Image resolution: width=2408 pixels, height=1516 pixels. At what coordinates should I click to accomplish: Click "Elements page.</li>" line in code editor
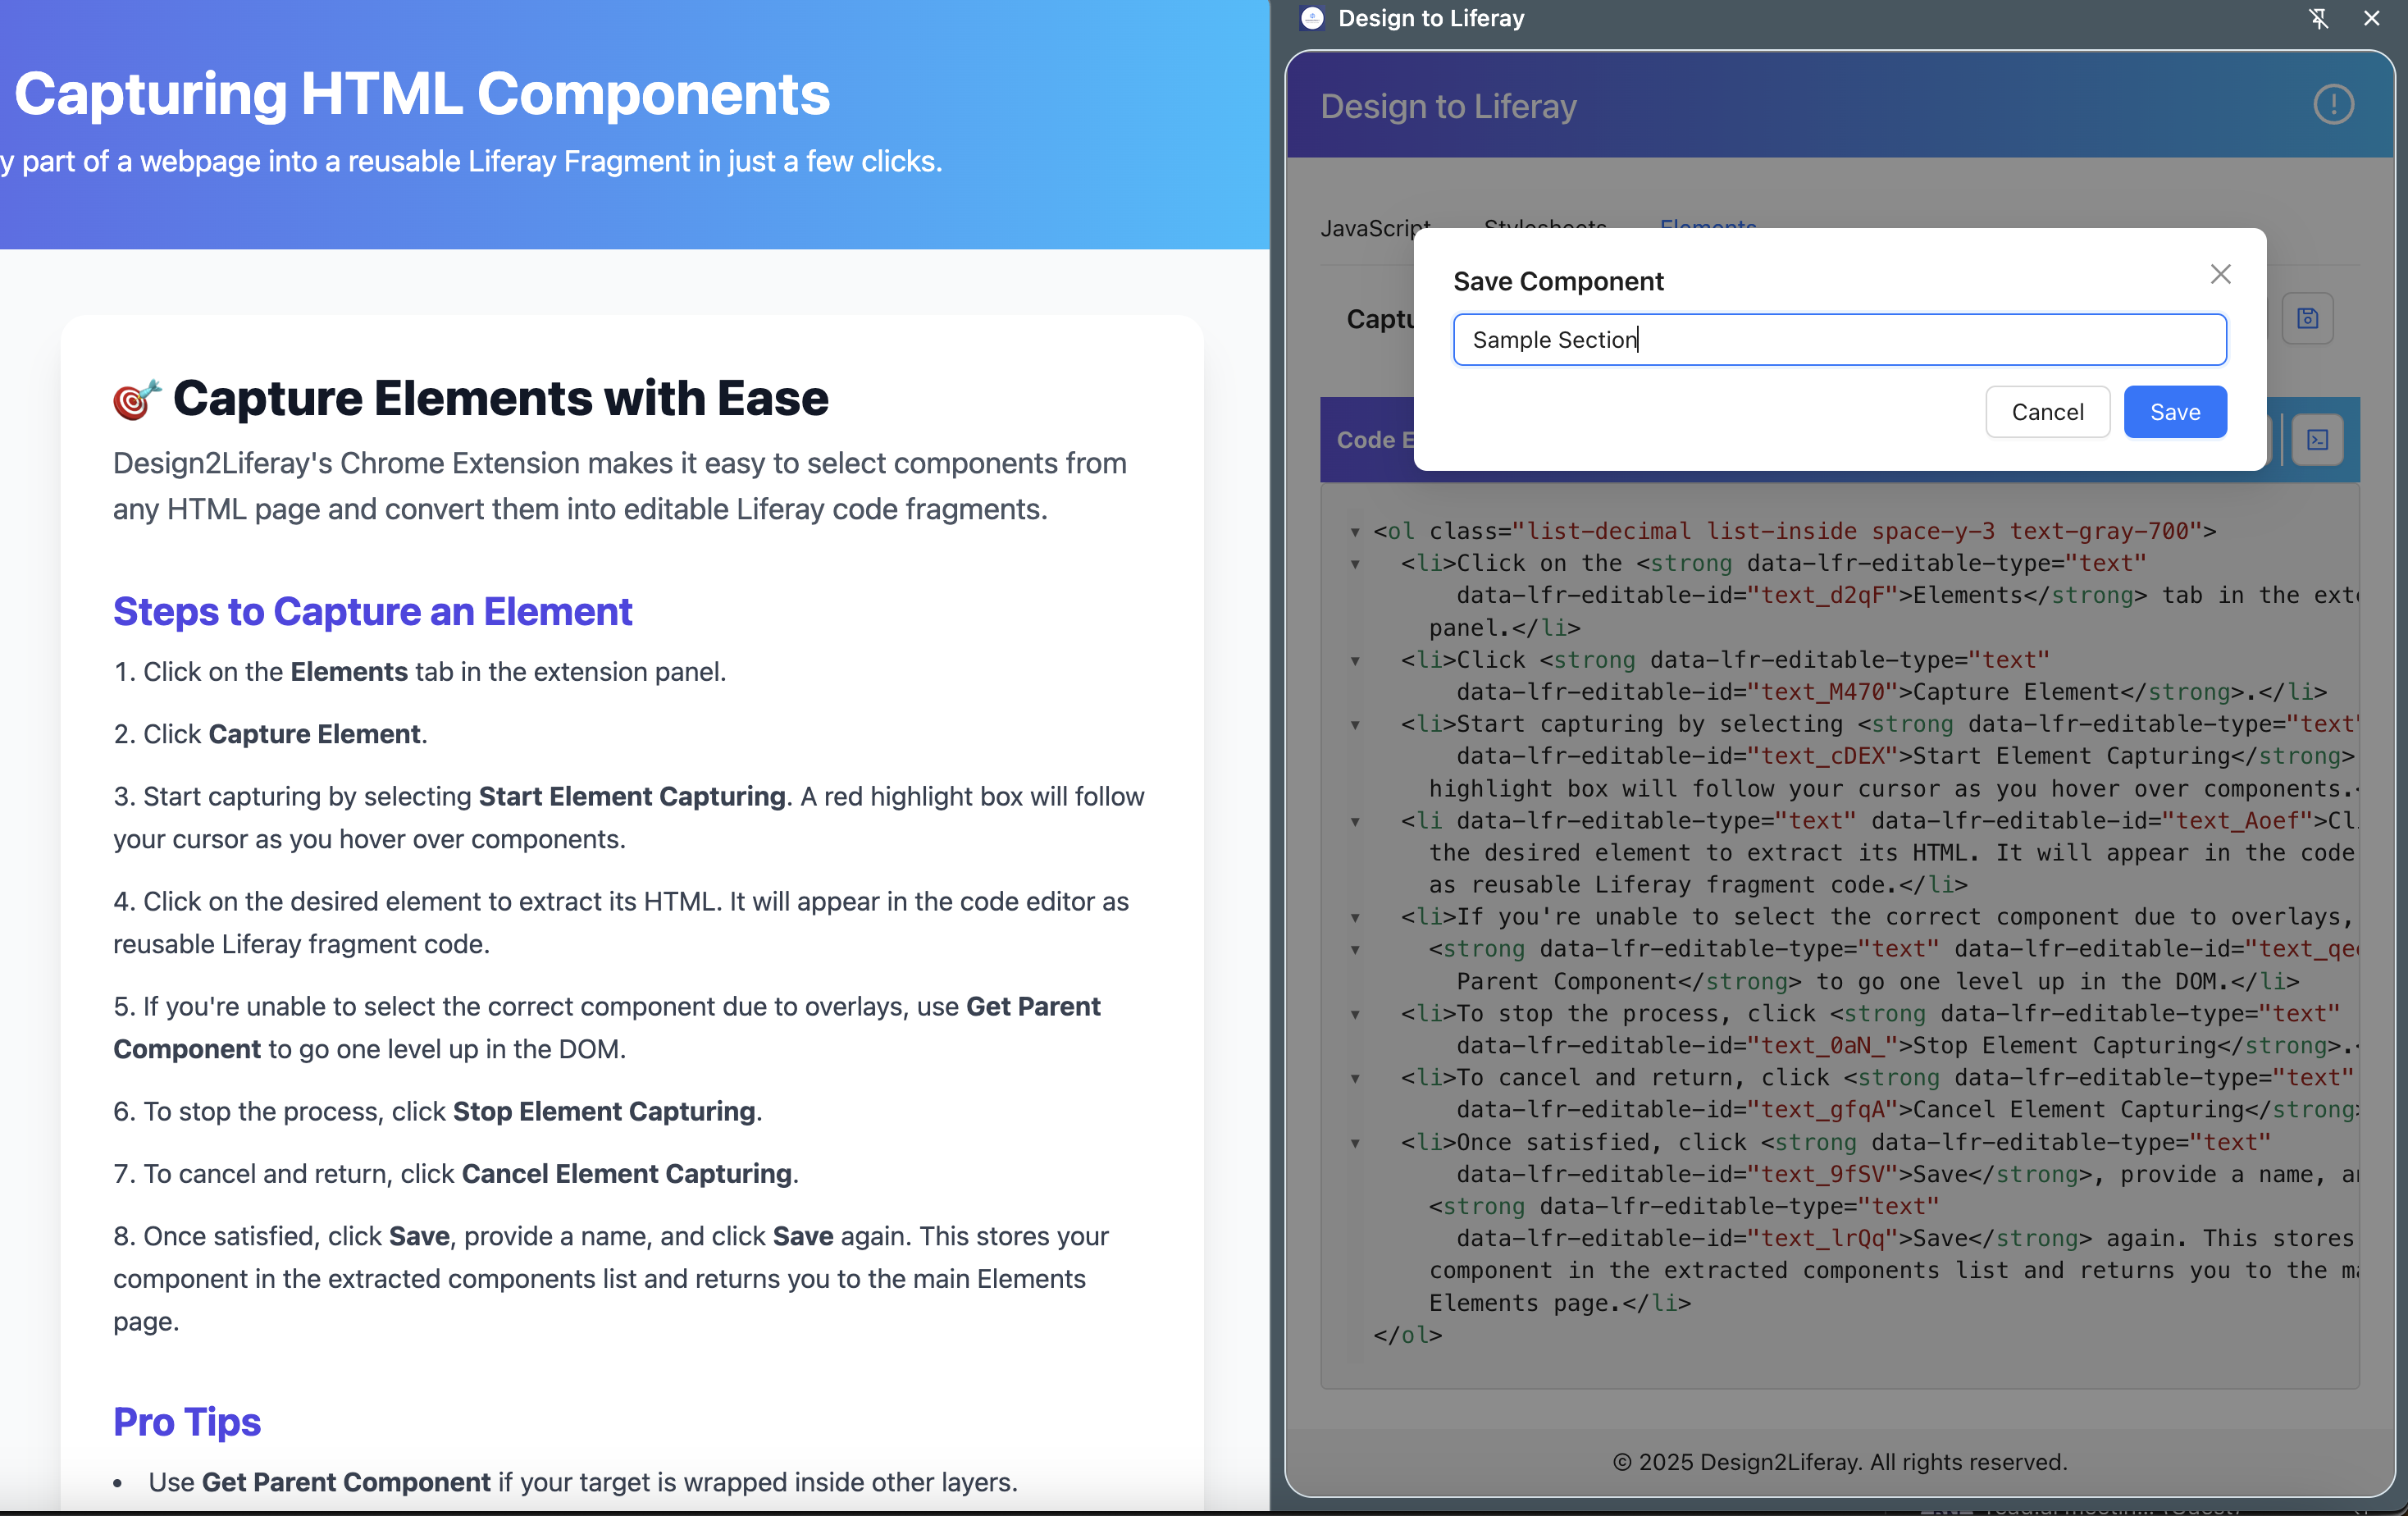pyautogui.click(x=1559, y=1303)
